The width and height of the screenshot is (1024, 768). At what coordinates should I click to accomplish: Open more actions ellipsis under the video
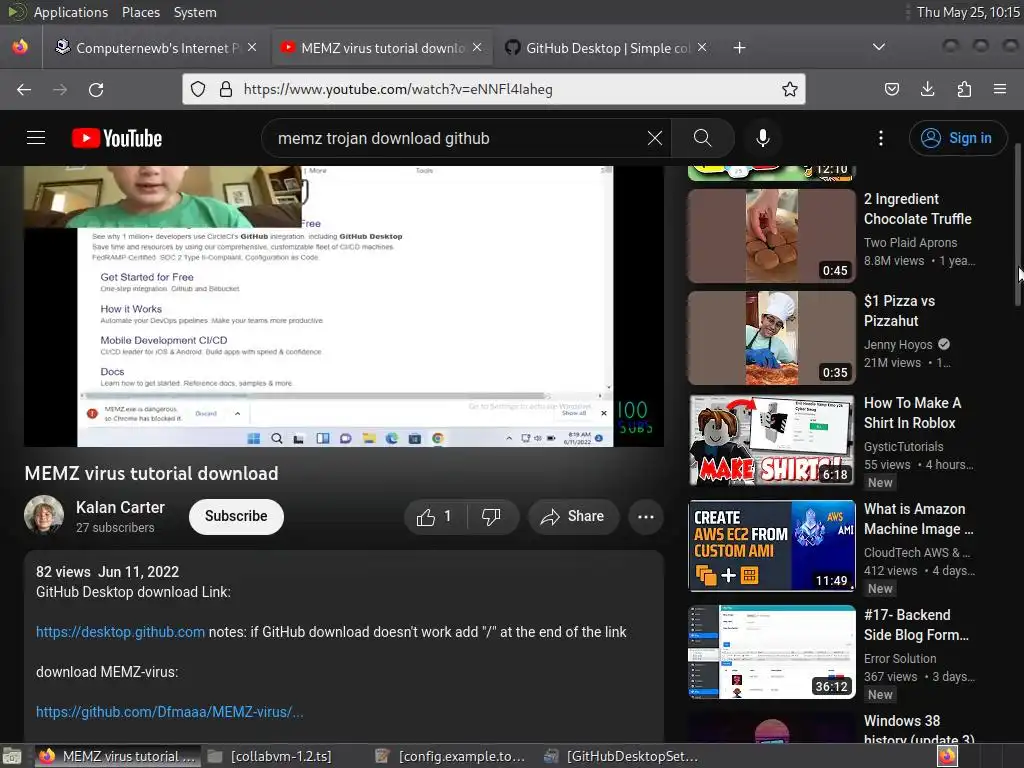[x=646, y=517]
